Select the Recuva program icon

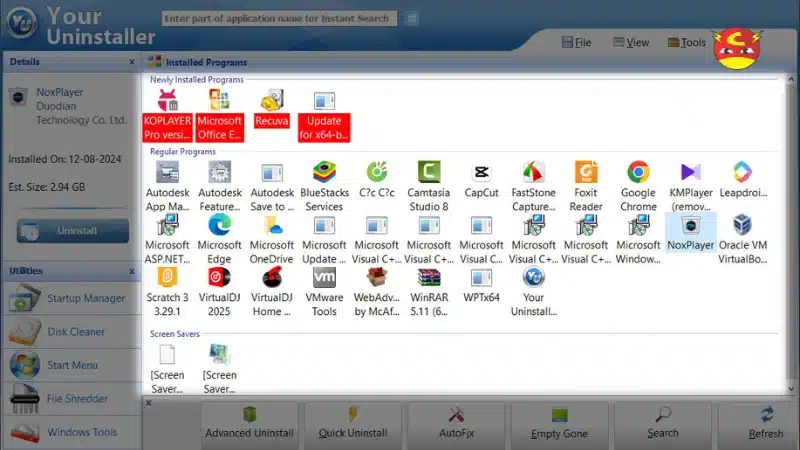coord(272,100)
